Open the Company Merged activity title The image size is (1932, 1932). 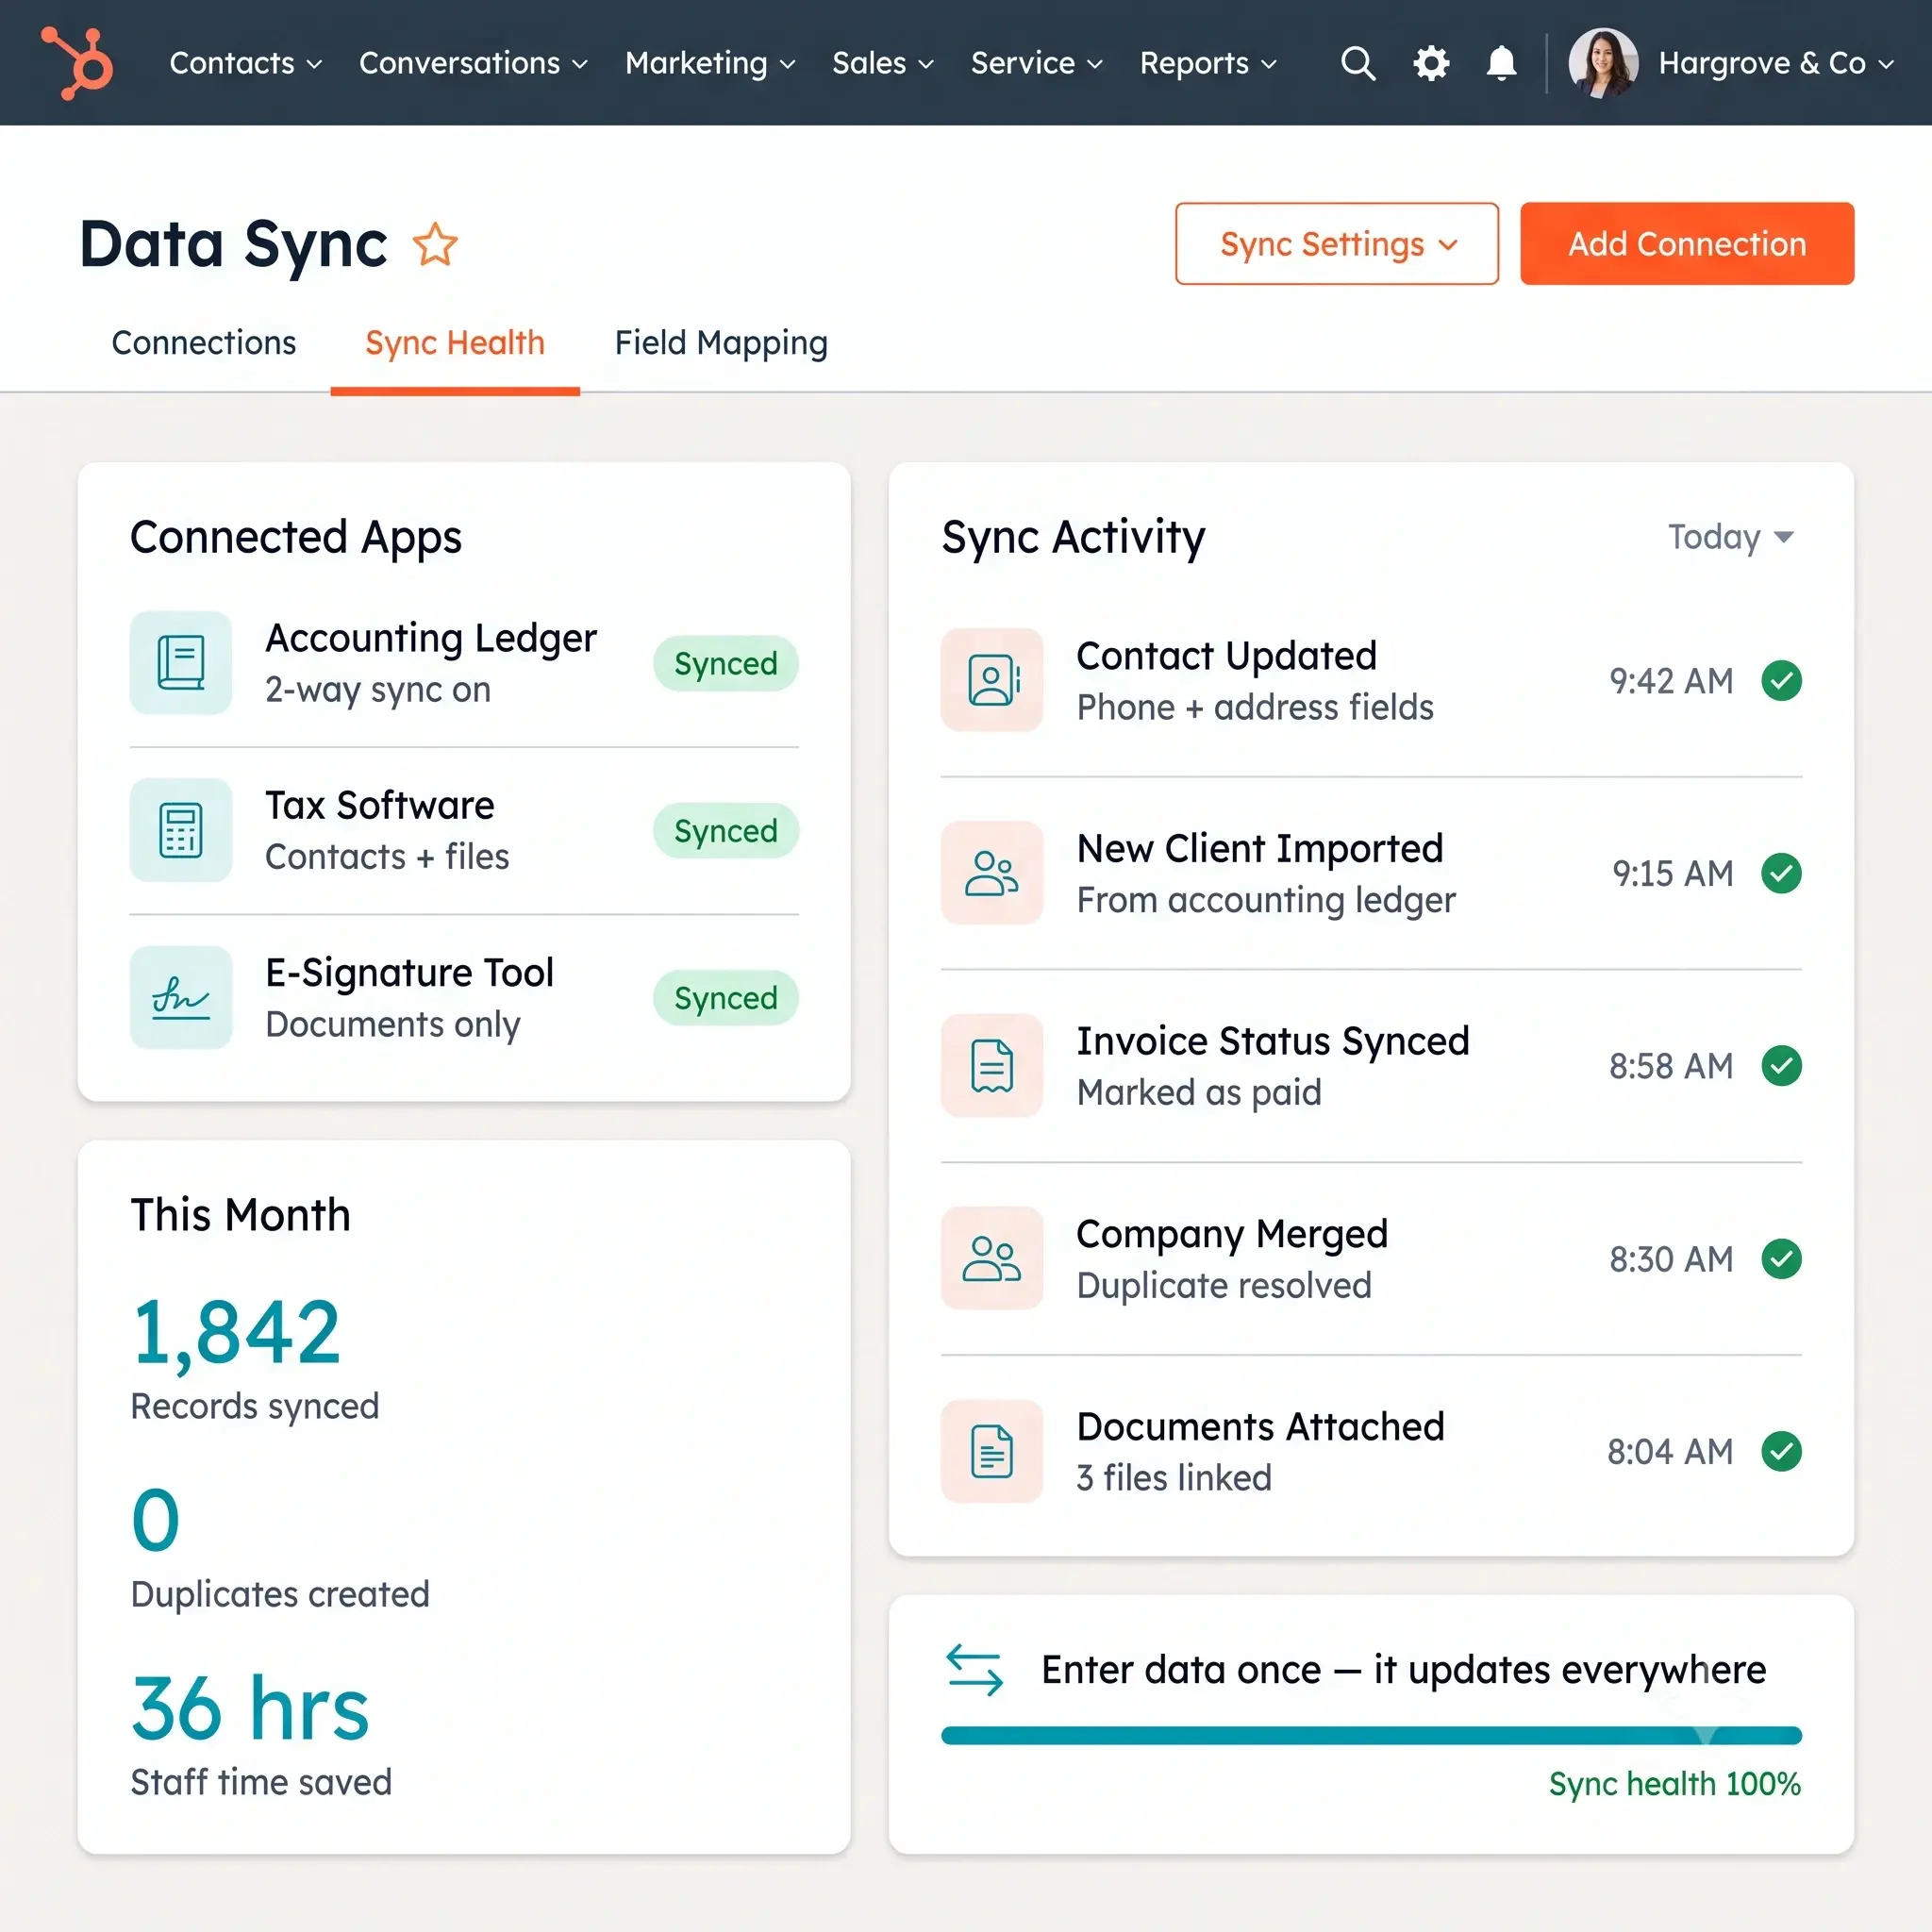(x=1232, y=1234)
